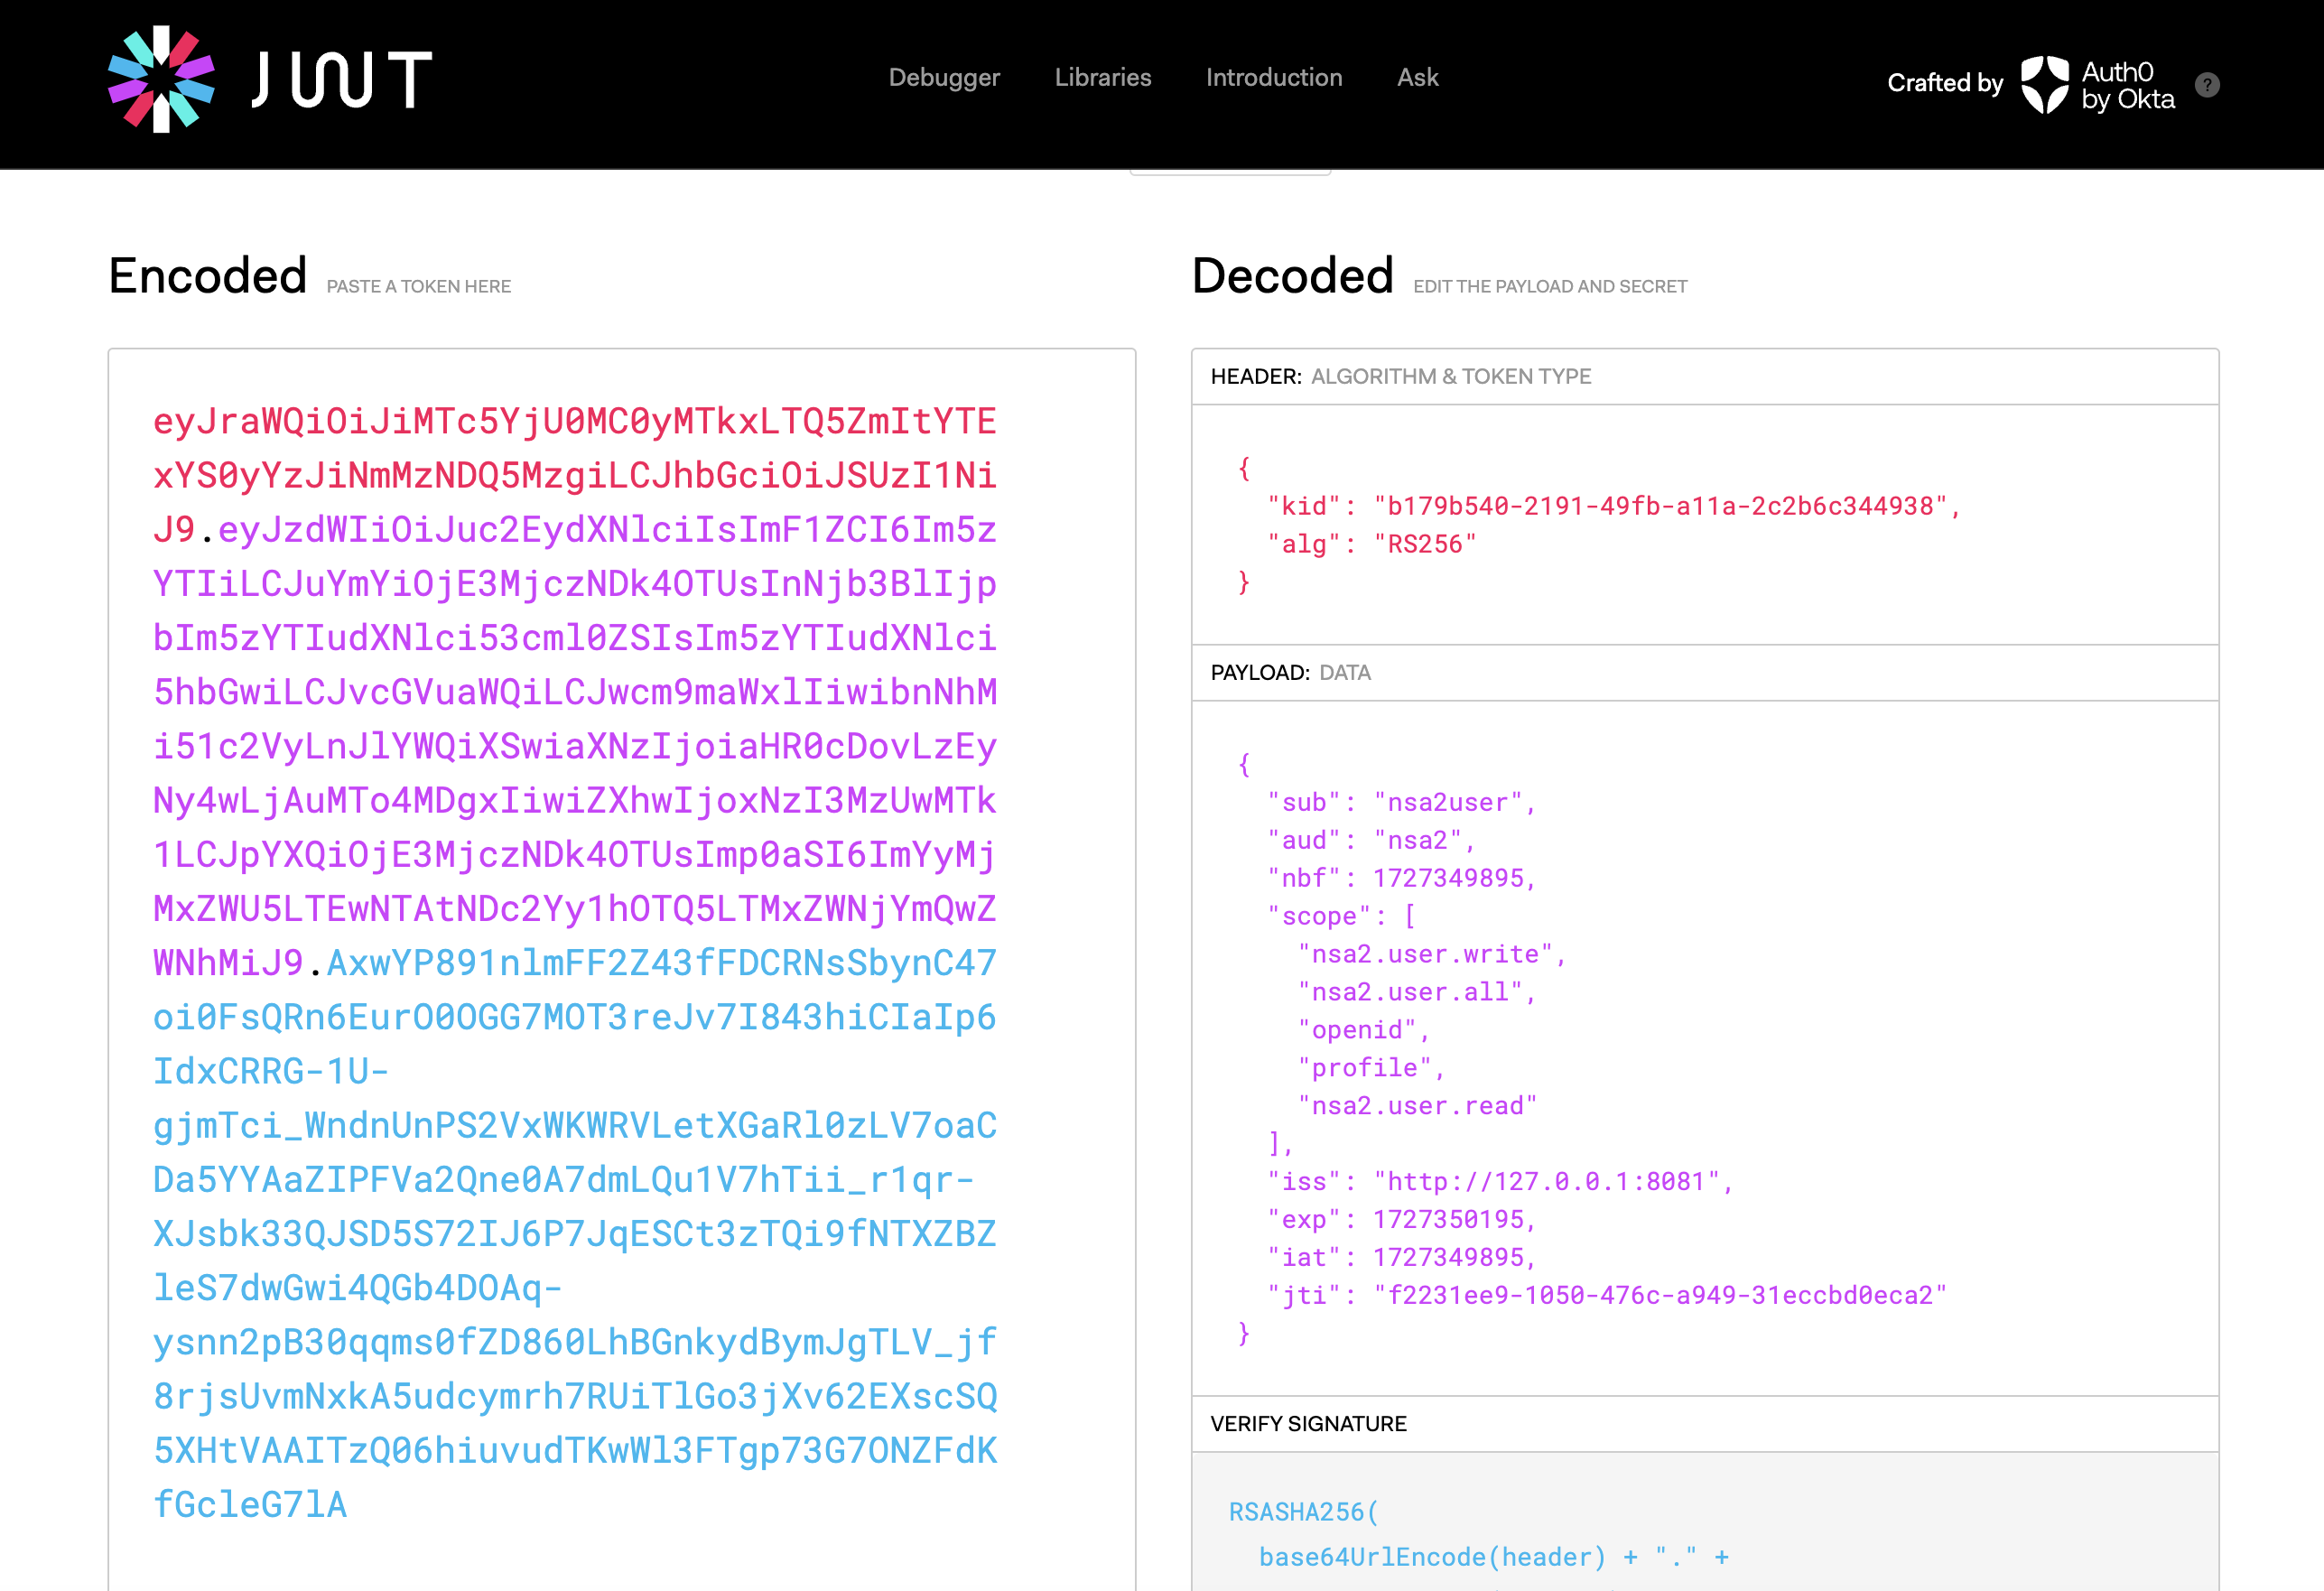
Task: Click the JWT pinwheel logo icon
Action: point(161,79)
